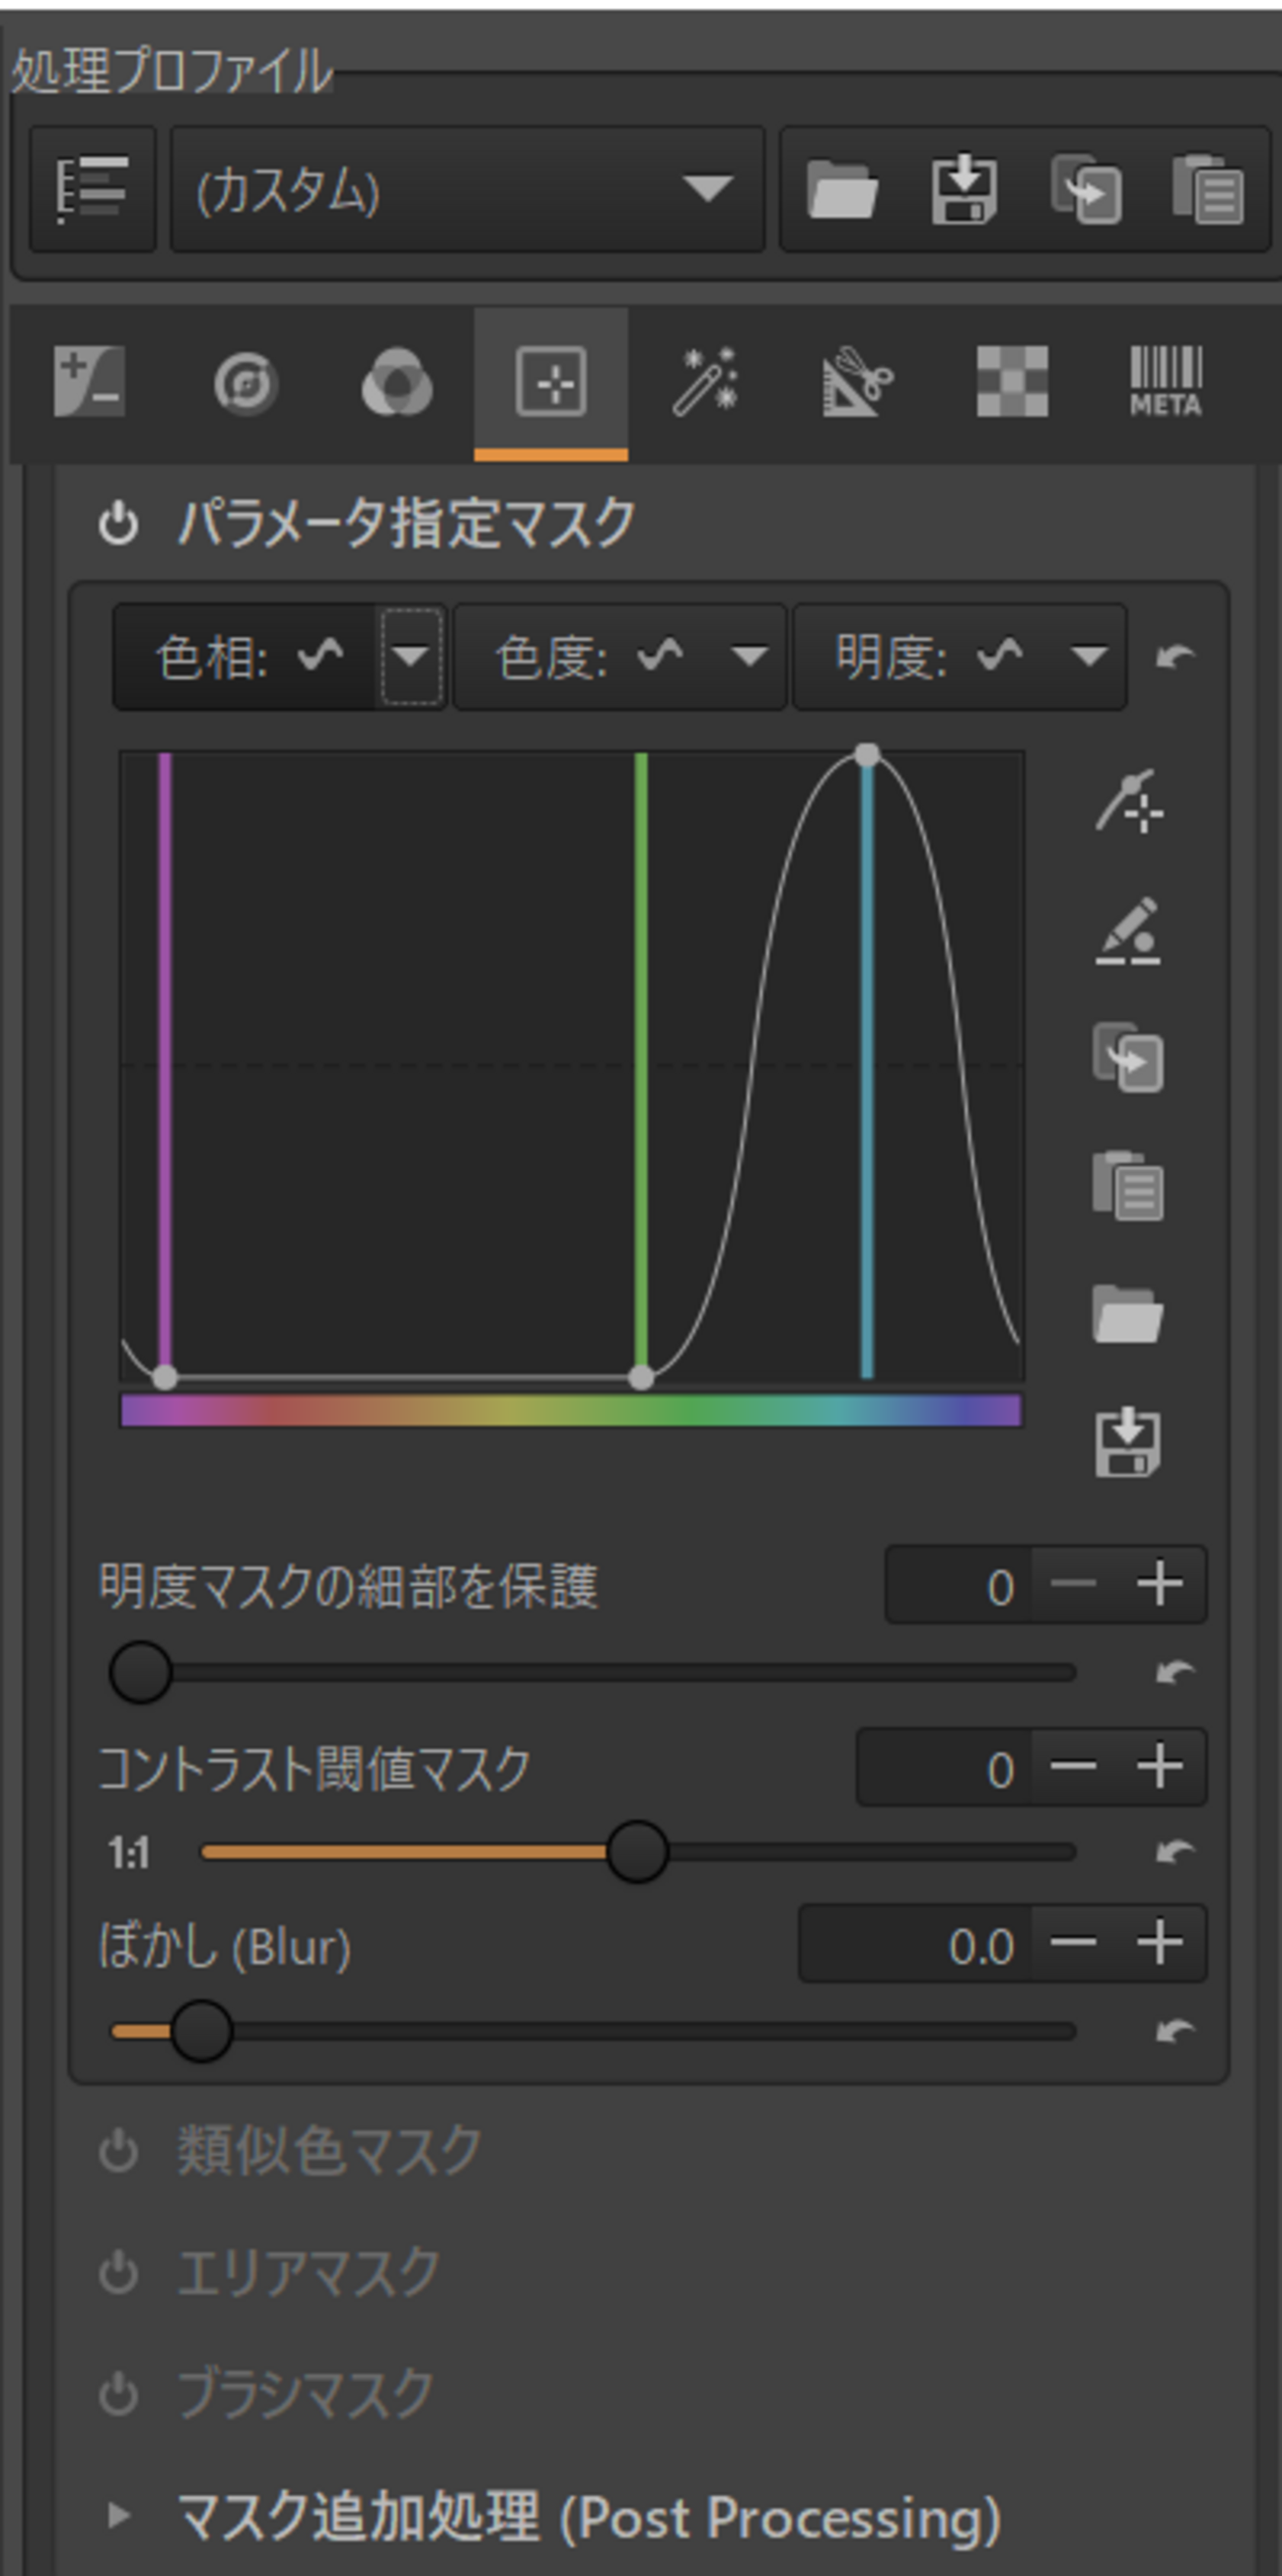Toggle the パラメータ指定マスク power switch

click(118, 524)
